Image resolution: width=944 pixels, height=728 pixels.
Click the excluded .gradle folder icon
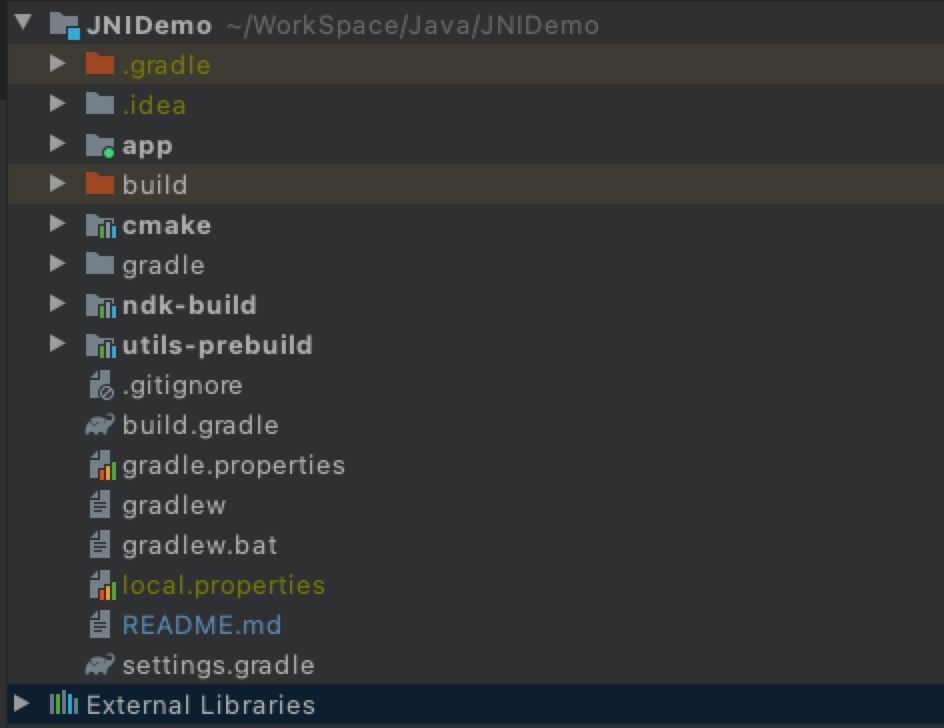click(x=100, y=64)
